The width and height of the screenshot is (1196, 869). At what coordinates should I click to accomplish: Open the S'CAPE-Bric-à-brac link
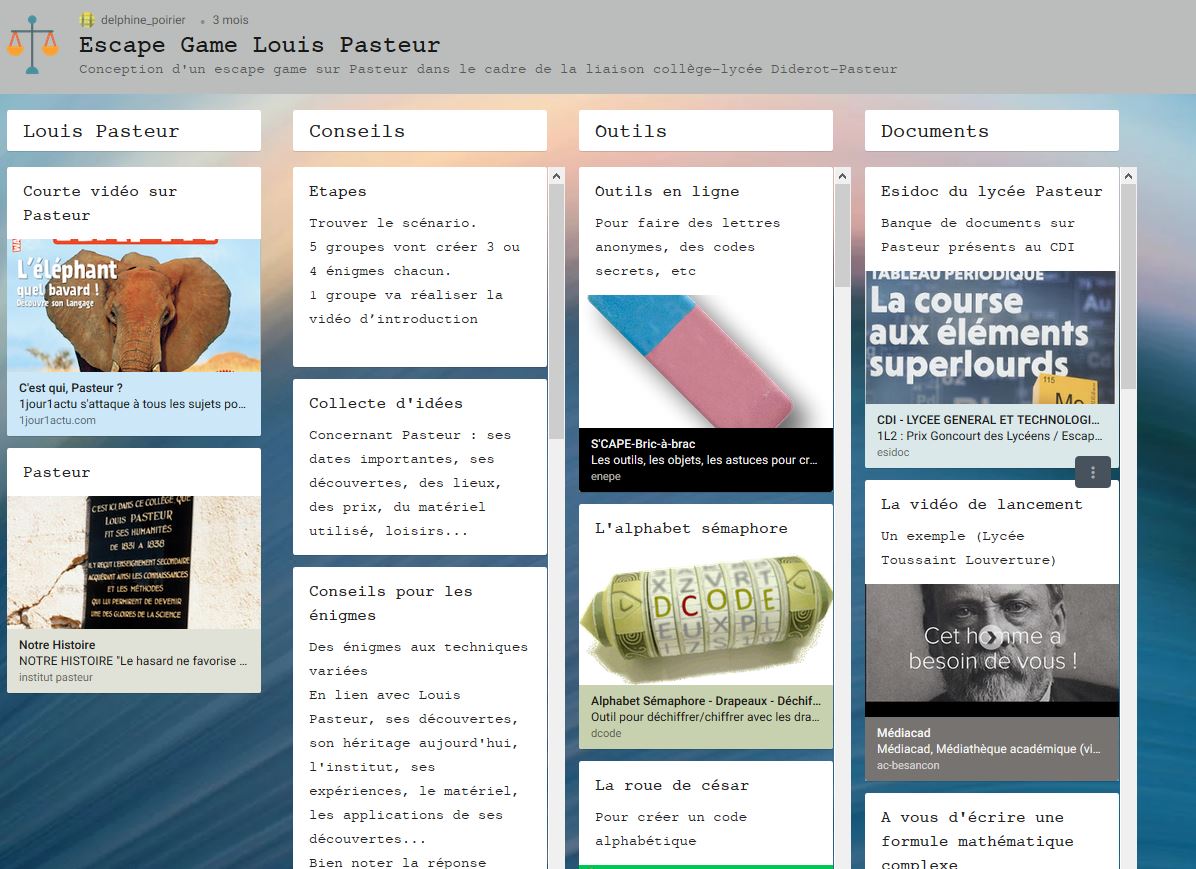point(706,459)
